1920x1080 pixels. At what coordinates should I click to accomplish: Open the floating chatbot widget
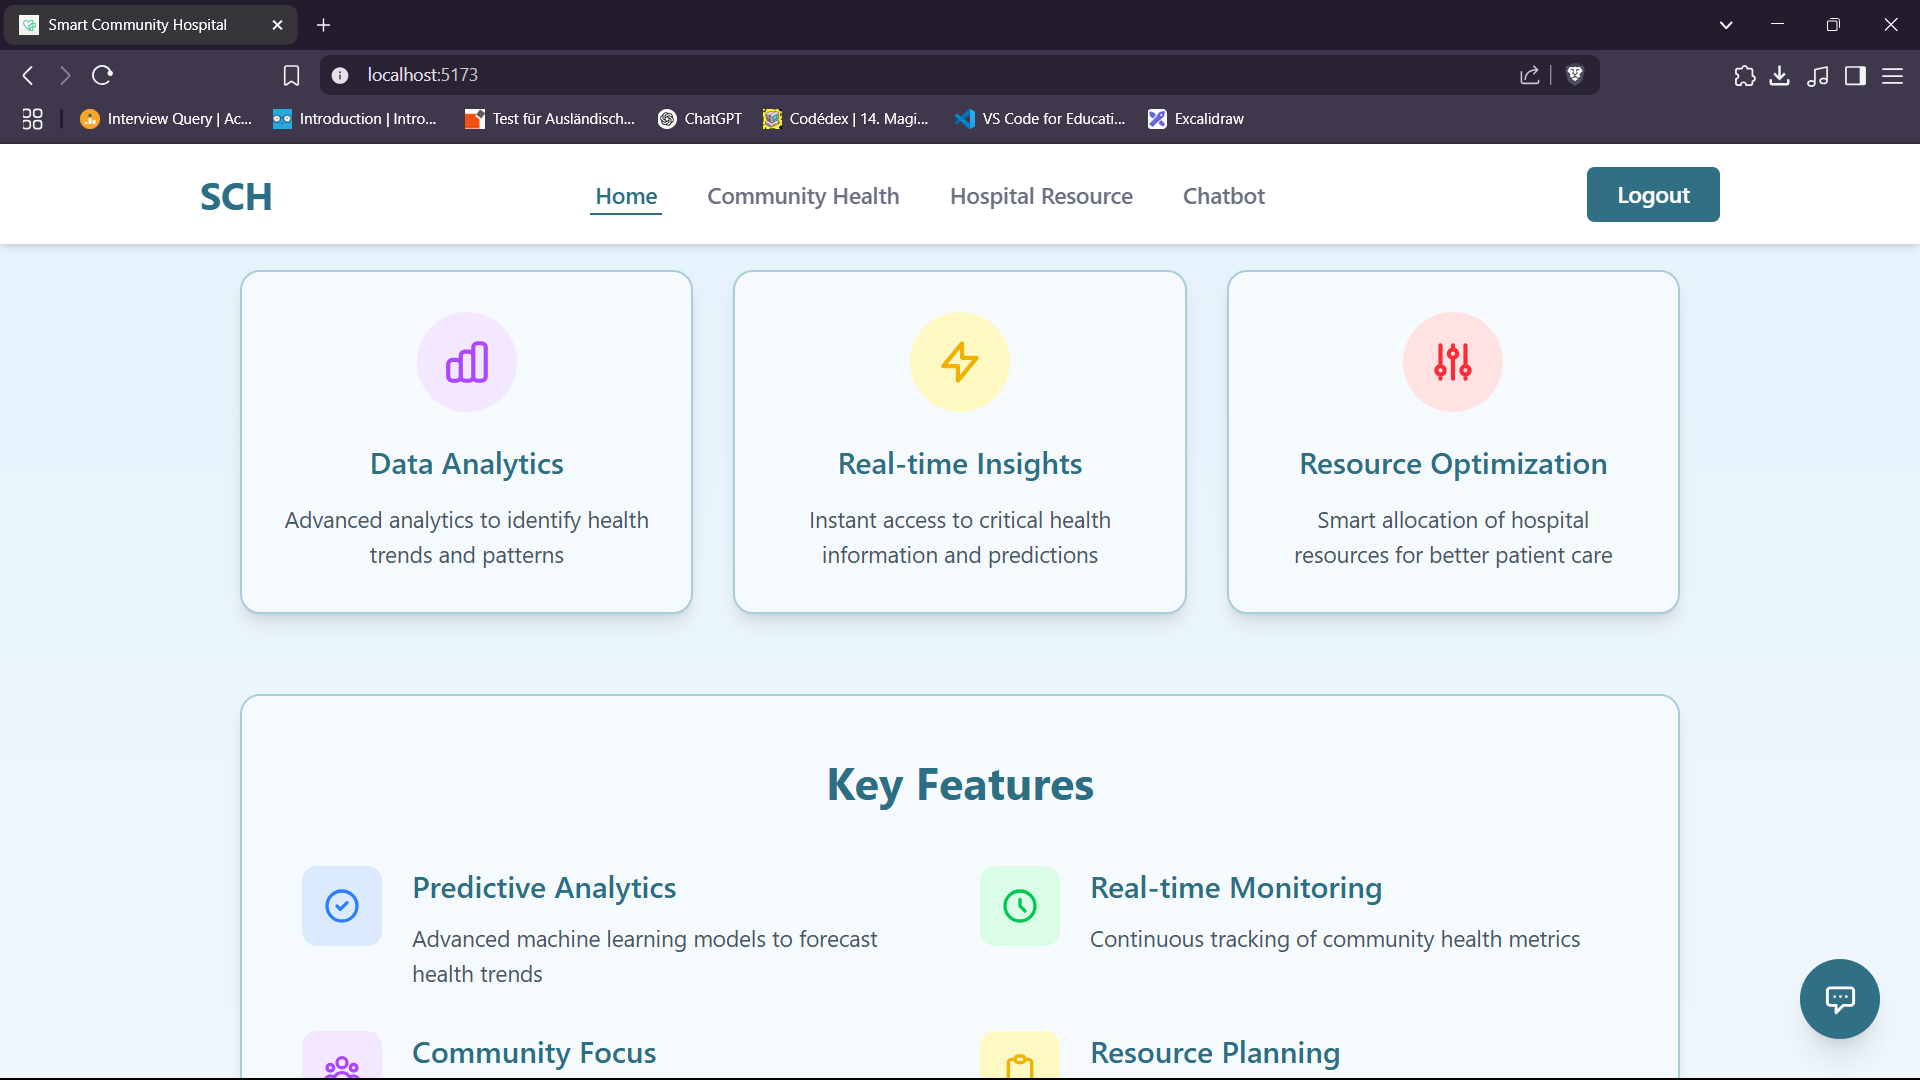point(1839,999)
